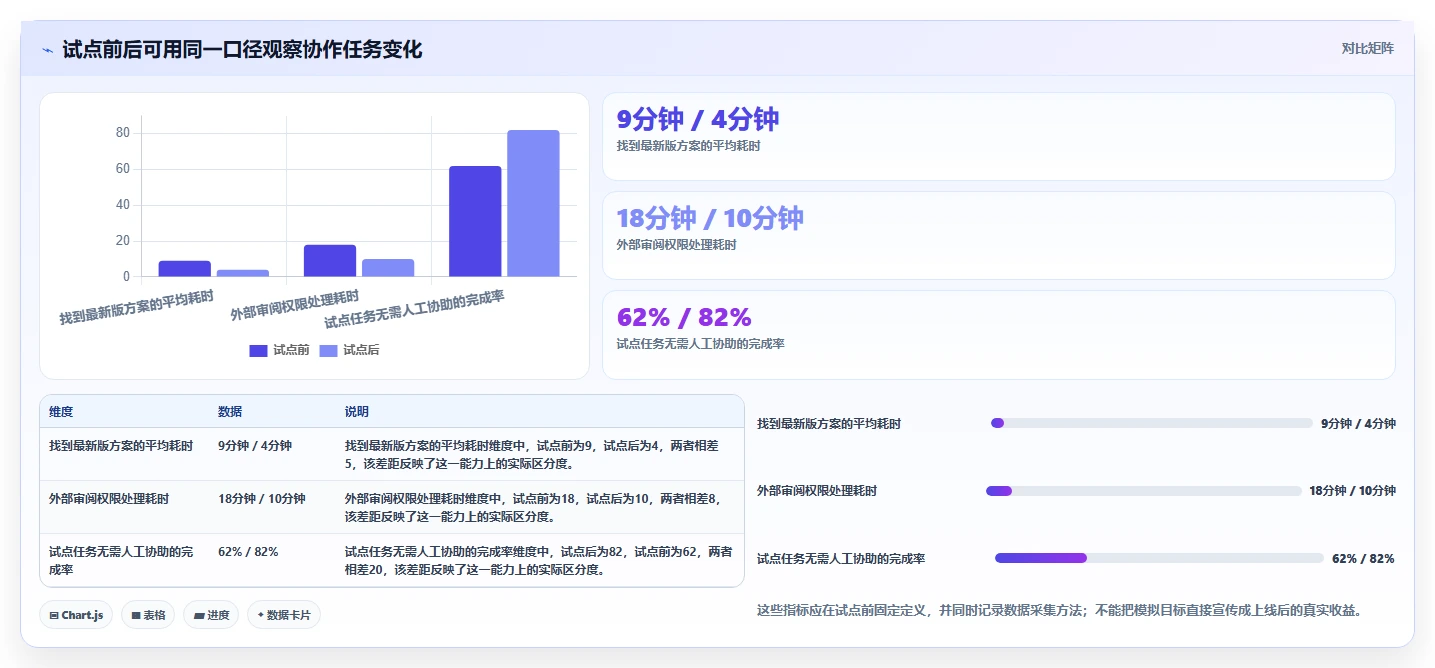Open the 9分钟 / 4分钟 data card
The image size is (1435, 668).
pyautogui.click(x=998, y=136)
